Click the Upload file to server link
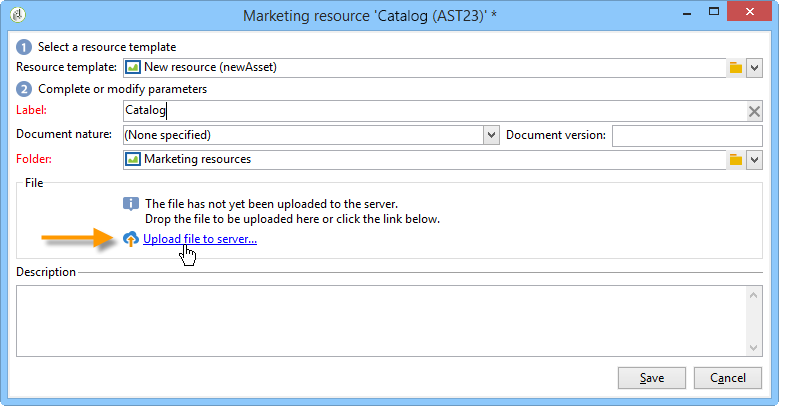 [200, 239]
